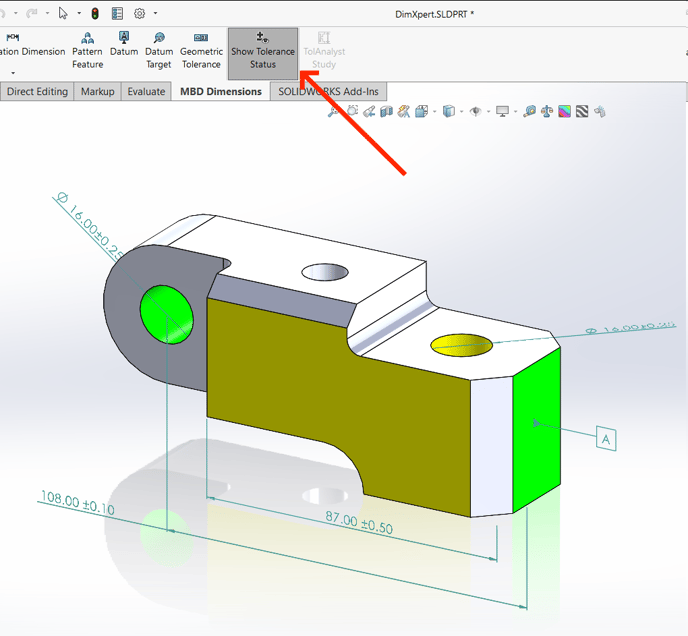The height and width of the screenshot is (636, 688).
Task: Expand the dropdown below Location Dimension
Action: pos(13,73)
